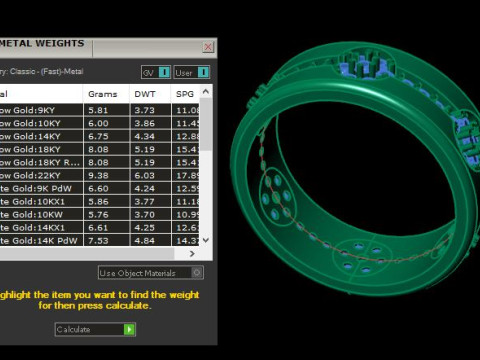
Task: Toggle the Use Object Materials option
Action: 151,273
